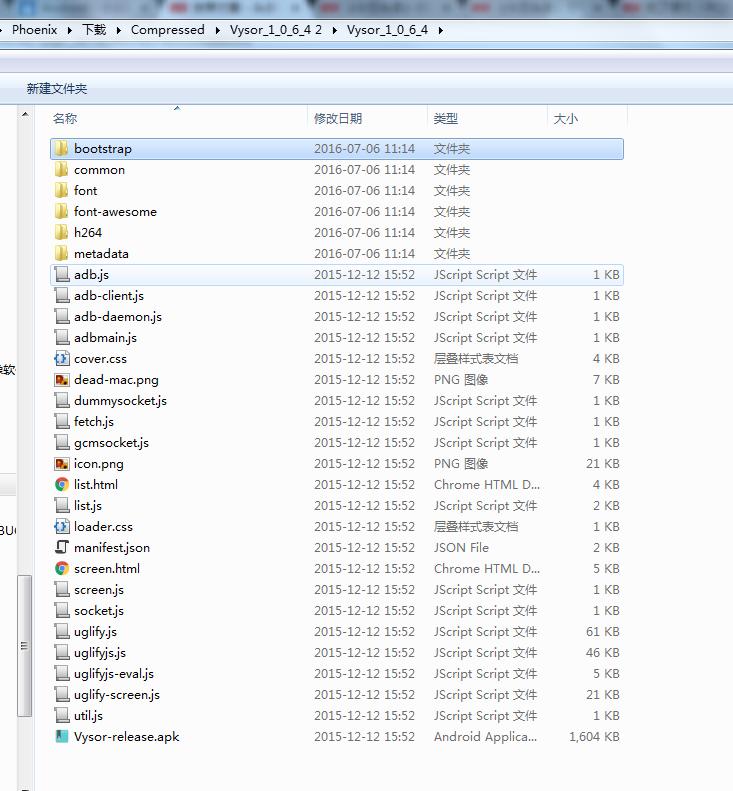Click the navigation pane scrollbar thumb
Image resolution: width=733 pixels, height=791 pixels.
pyautogui.click(x=24, y=645)
